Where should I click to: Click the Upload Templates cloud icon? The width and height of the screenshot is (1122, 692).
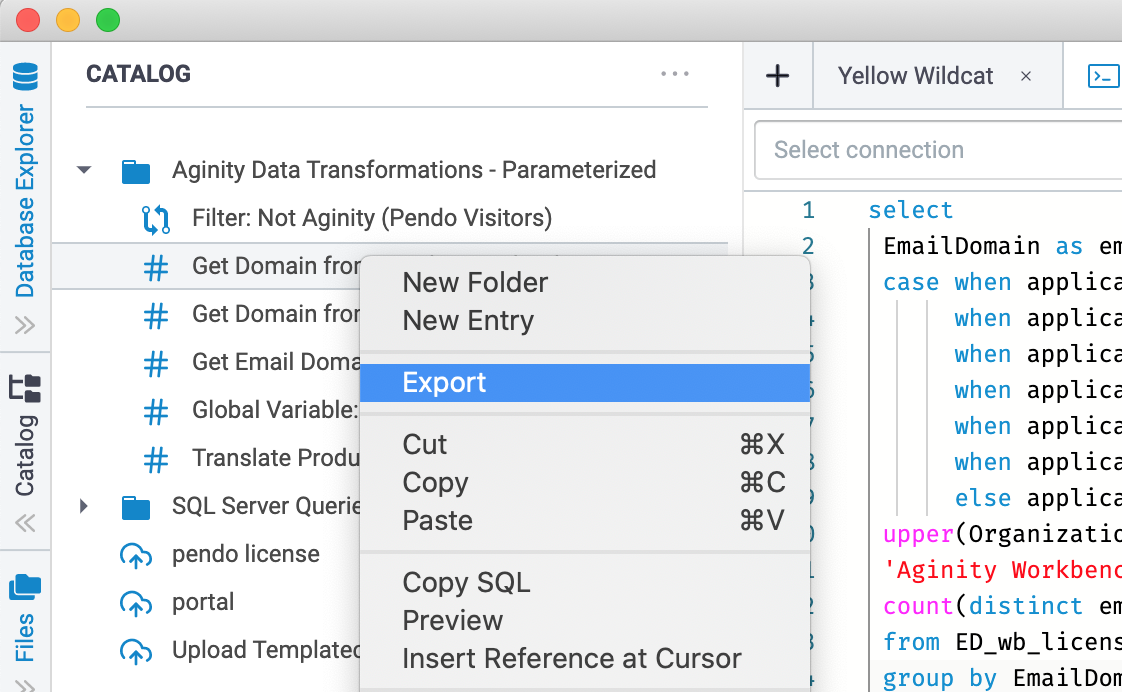tap(135, 651)
